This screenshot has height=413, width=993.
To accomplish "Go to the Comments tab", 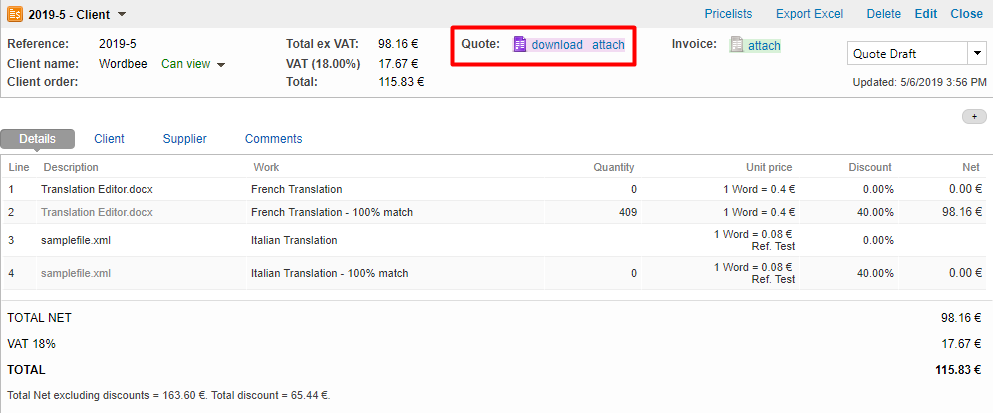I will click(273, 139).
